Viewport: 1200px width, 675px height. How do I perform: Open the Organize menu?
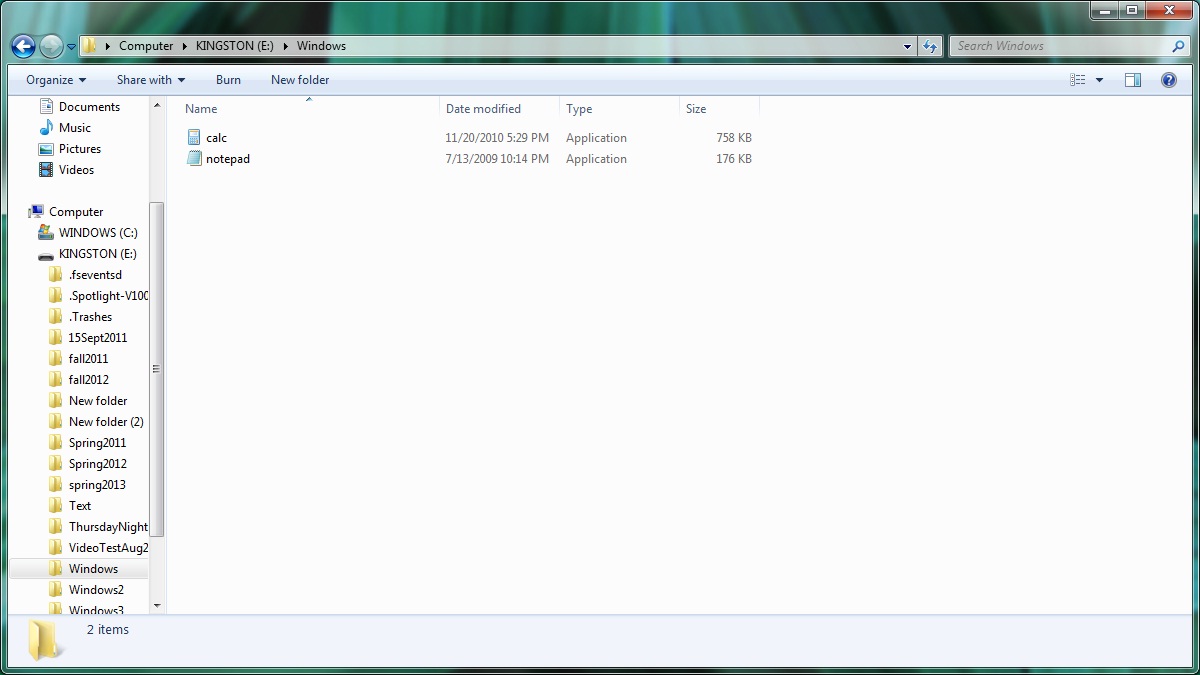click(56, 80)
